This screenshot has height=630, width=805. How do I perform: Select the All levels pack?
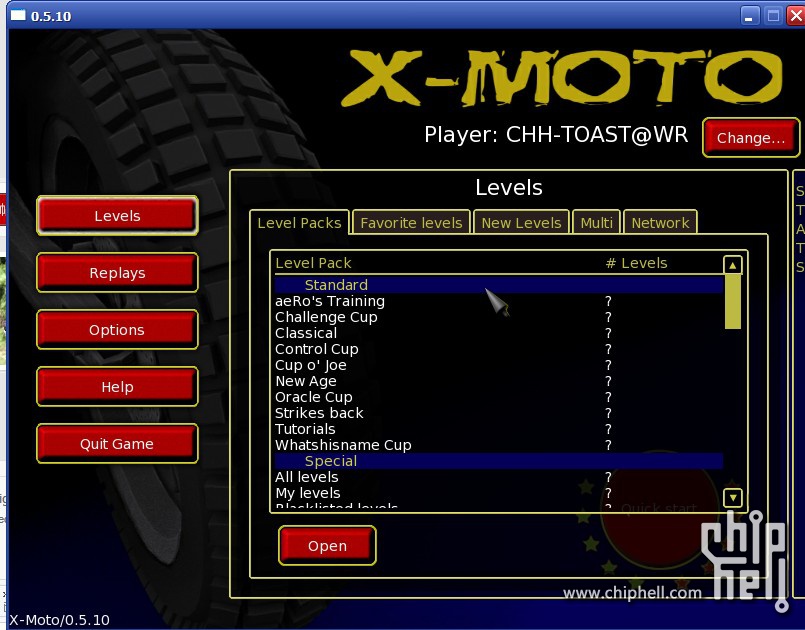(499, 477)
